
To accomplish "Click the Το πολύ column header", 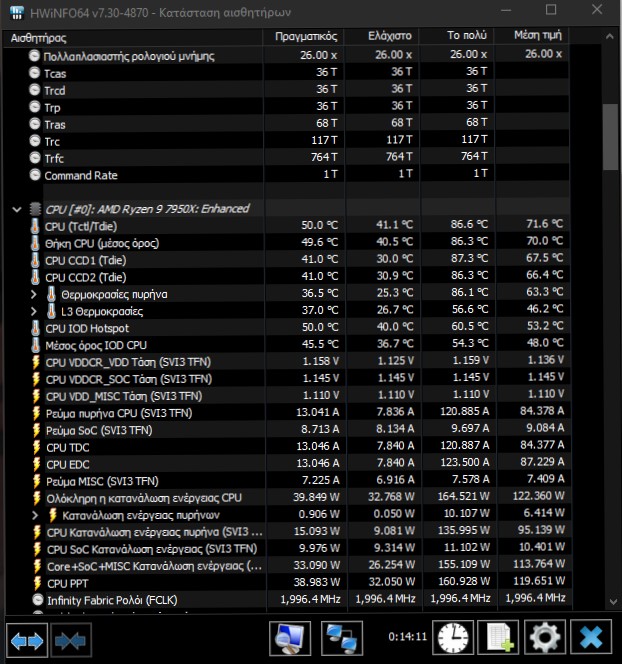I will pos(456,36).
